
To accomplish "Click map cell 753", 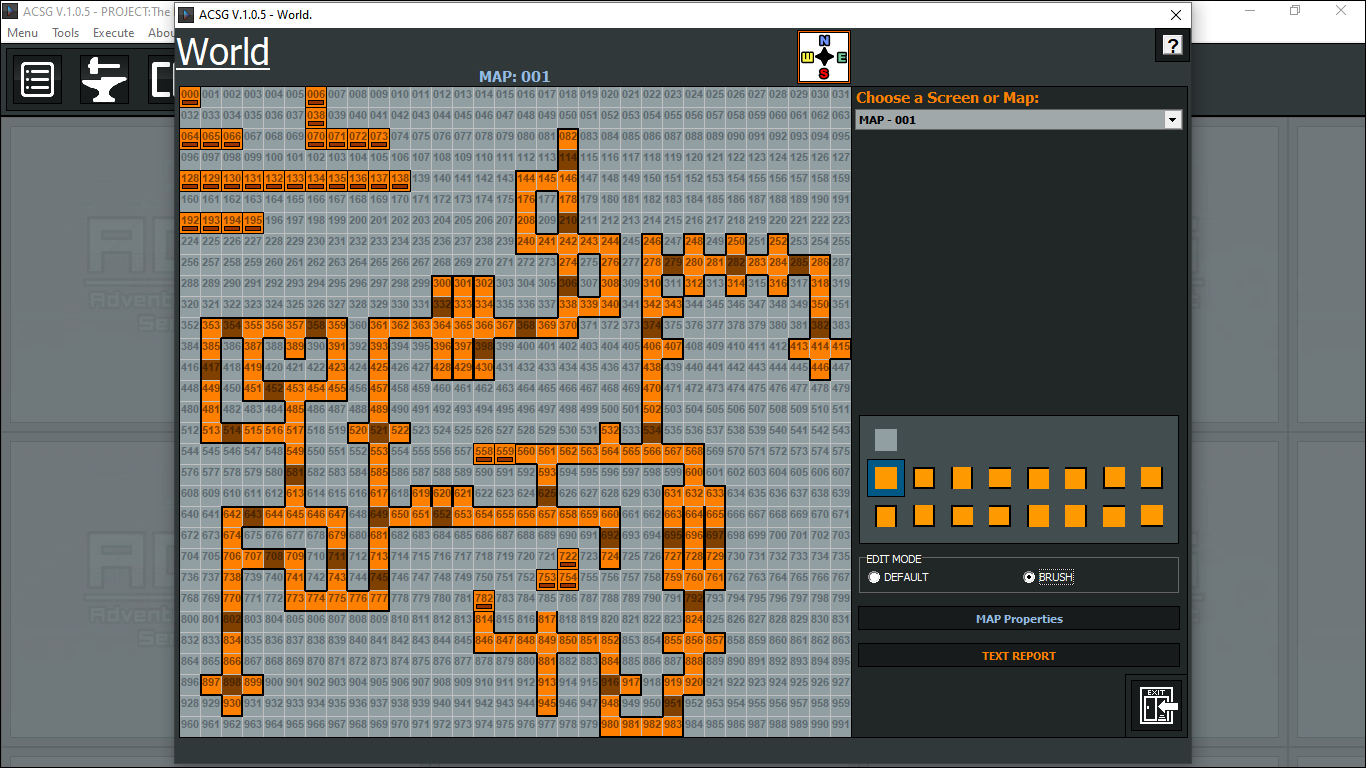I will click(x=547, y=580).
